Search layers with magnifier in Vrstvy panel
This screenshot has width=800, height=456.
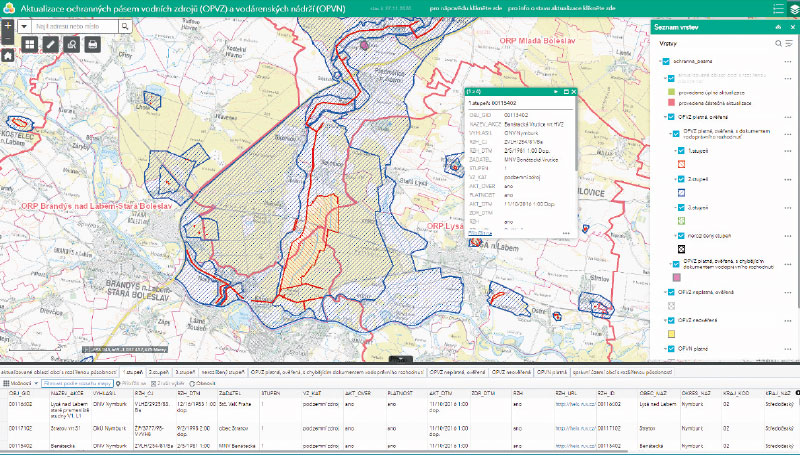coord(777,44)
